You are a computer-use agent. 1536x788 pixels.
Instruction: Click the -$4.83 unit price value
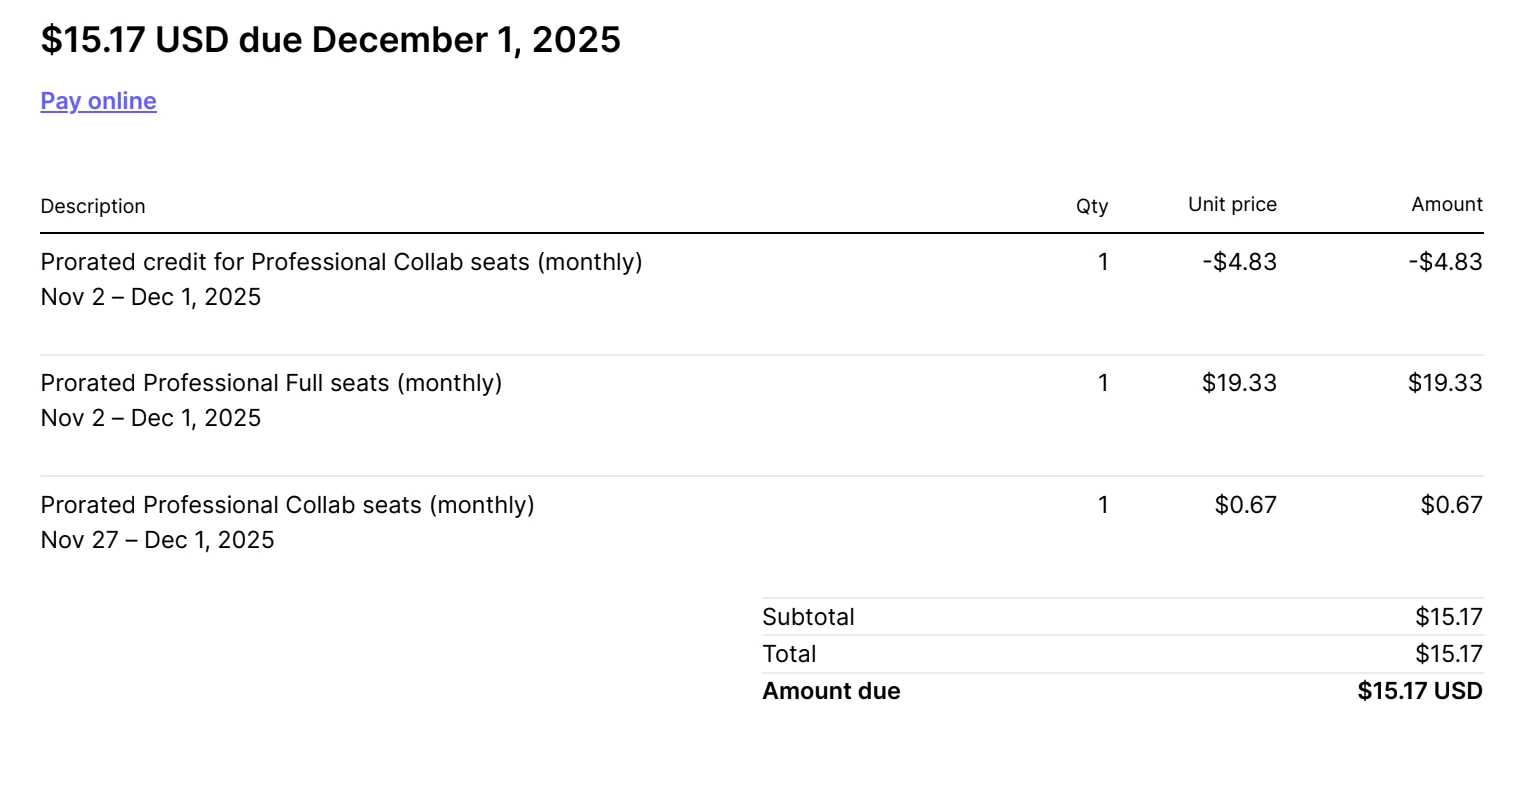tap(1239, 262)
